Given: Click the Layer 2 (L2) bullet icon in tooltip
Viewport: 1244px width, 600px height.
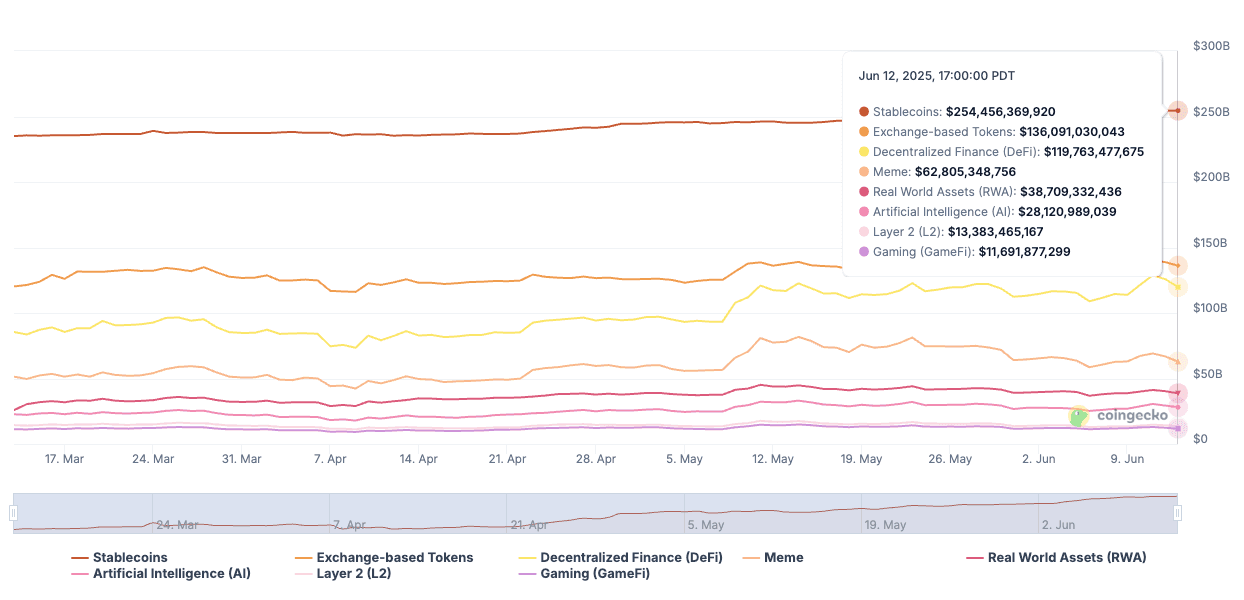Looking at the screenshot, I should point(862,231).
